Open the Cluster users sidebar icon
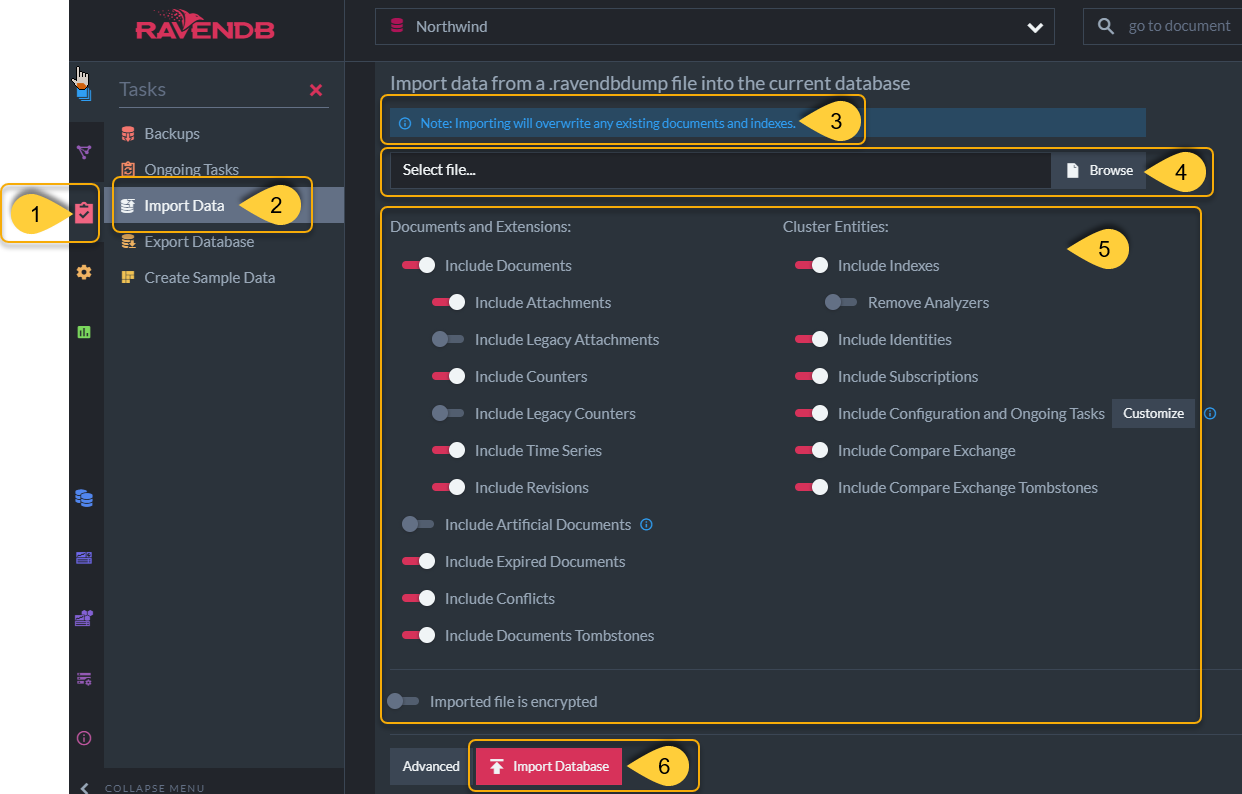The width and height of the screenshot is (1242, 794). point(84,618)
